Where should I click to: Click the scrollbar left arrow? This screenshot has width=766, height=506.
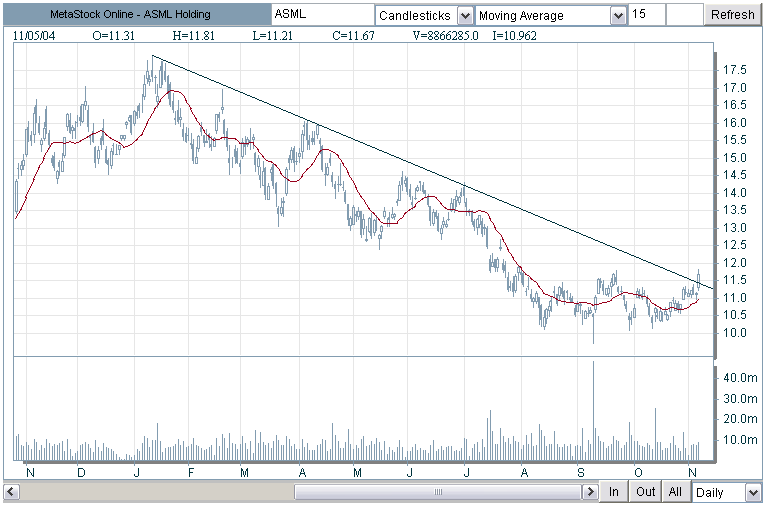pos(12,491)
